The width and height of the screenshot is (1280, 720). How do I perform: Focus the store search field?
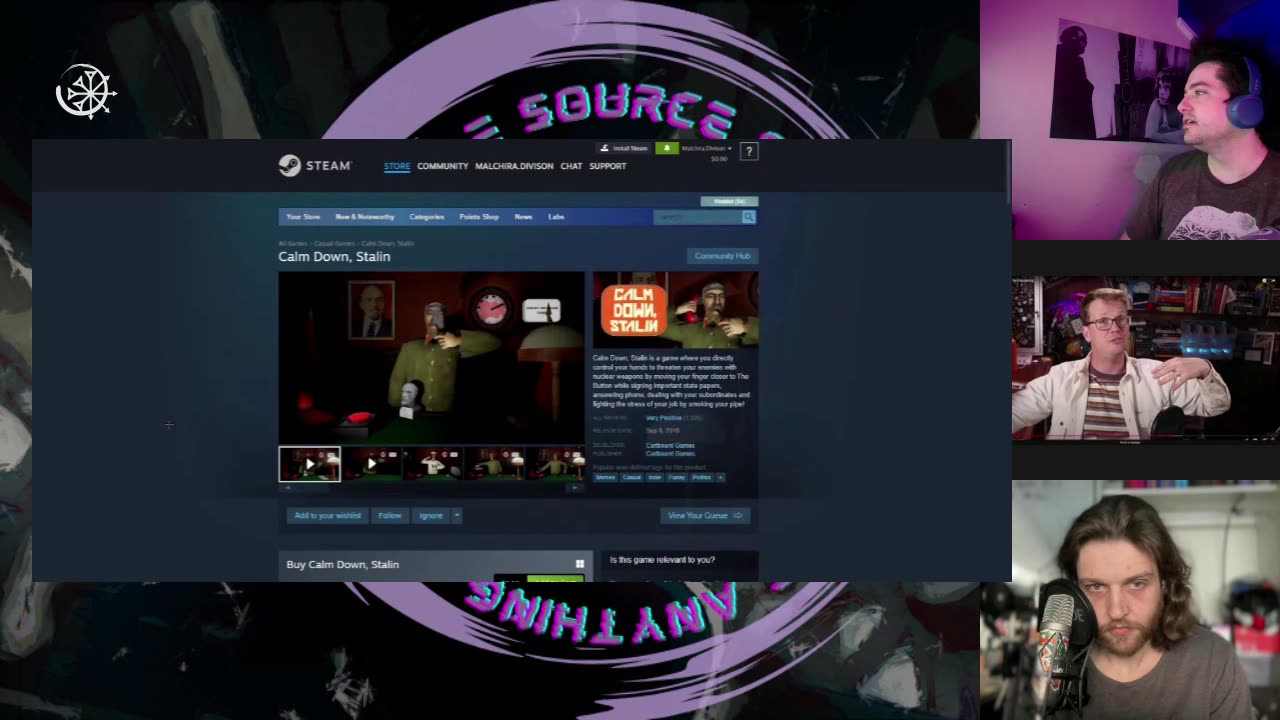697,217
